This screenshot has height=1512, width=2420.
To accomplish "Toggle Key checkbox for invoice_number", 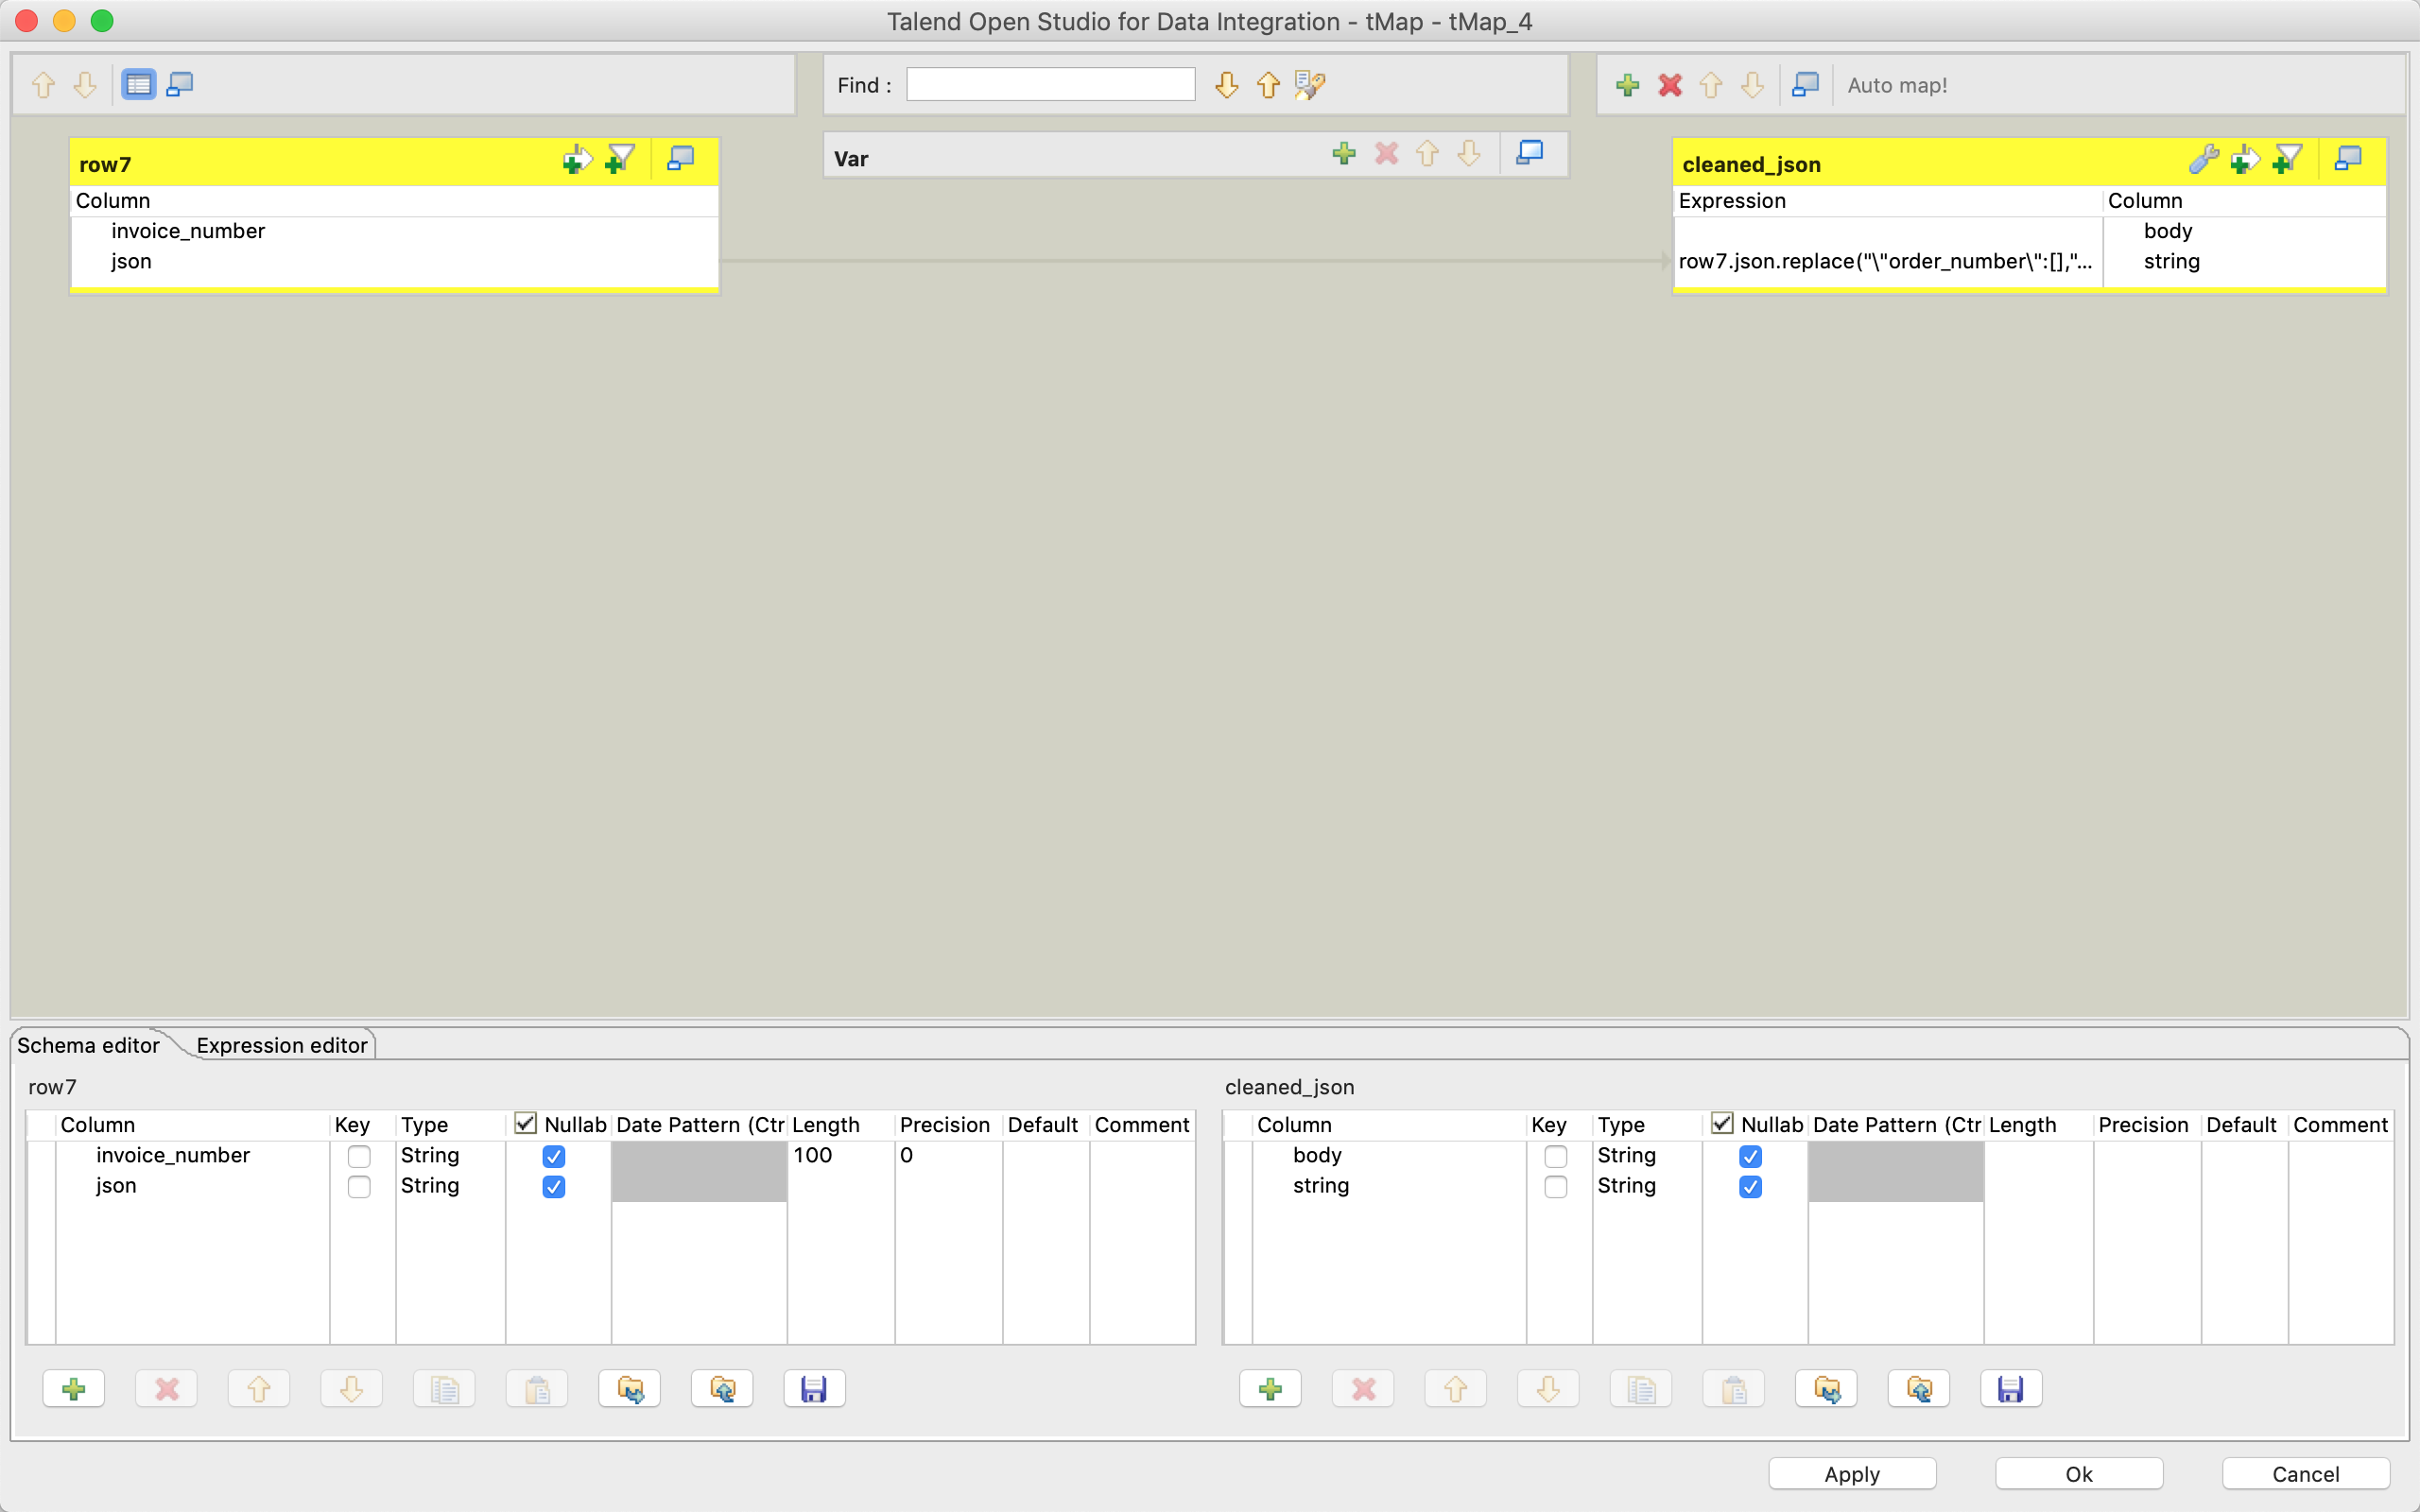I will (359, 1156).
